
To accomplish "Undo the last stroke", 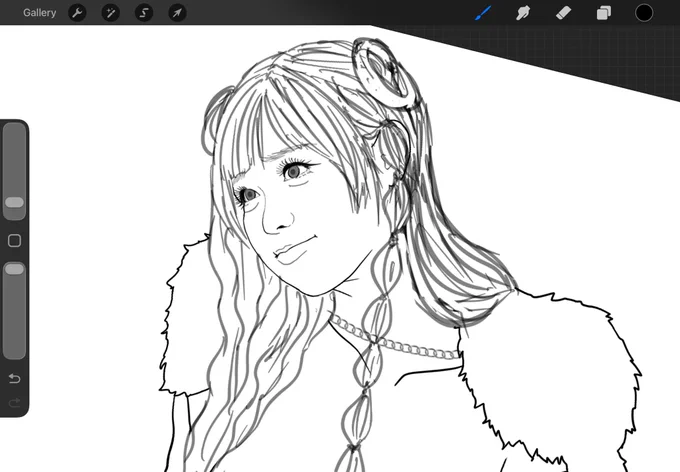I will click(x=14, y=379).
